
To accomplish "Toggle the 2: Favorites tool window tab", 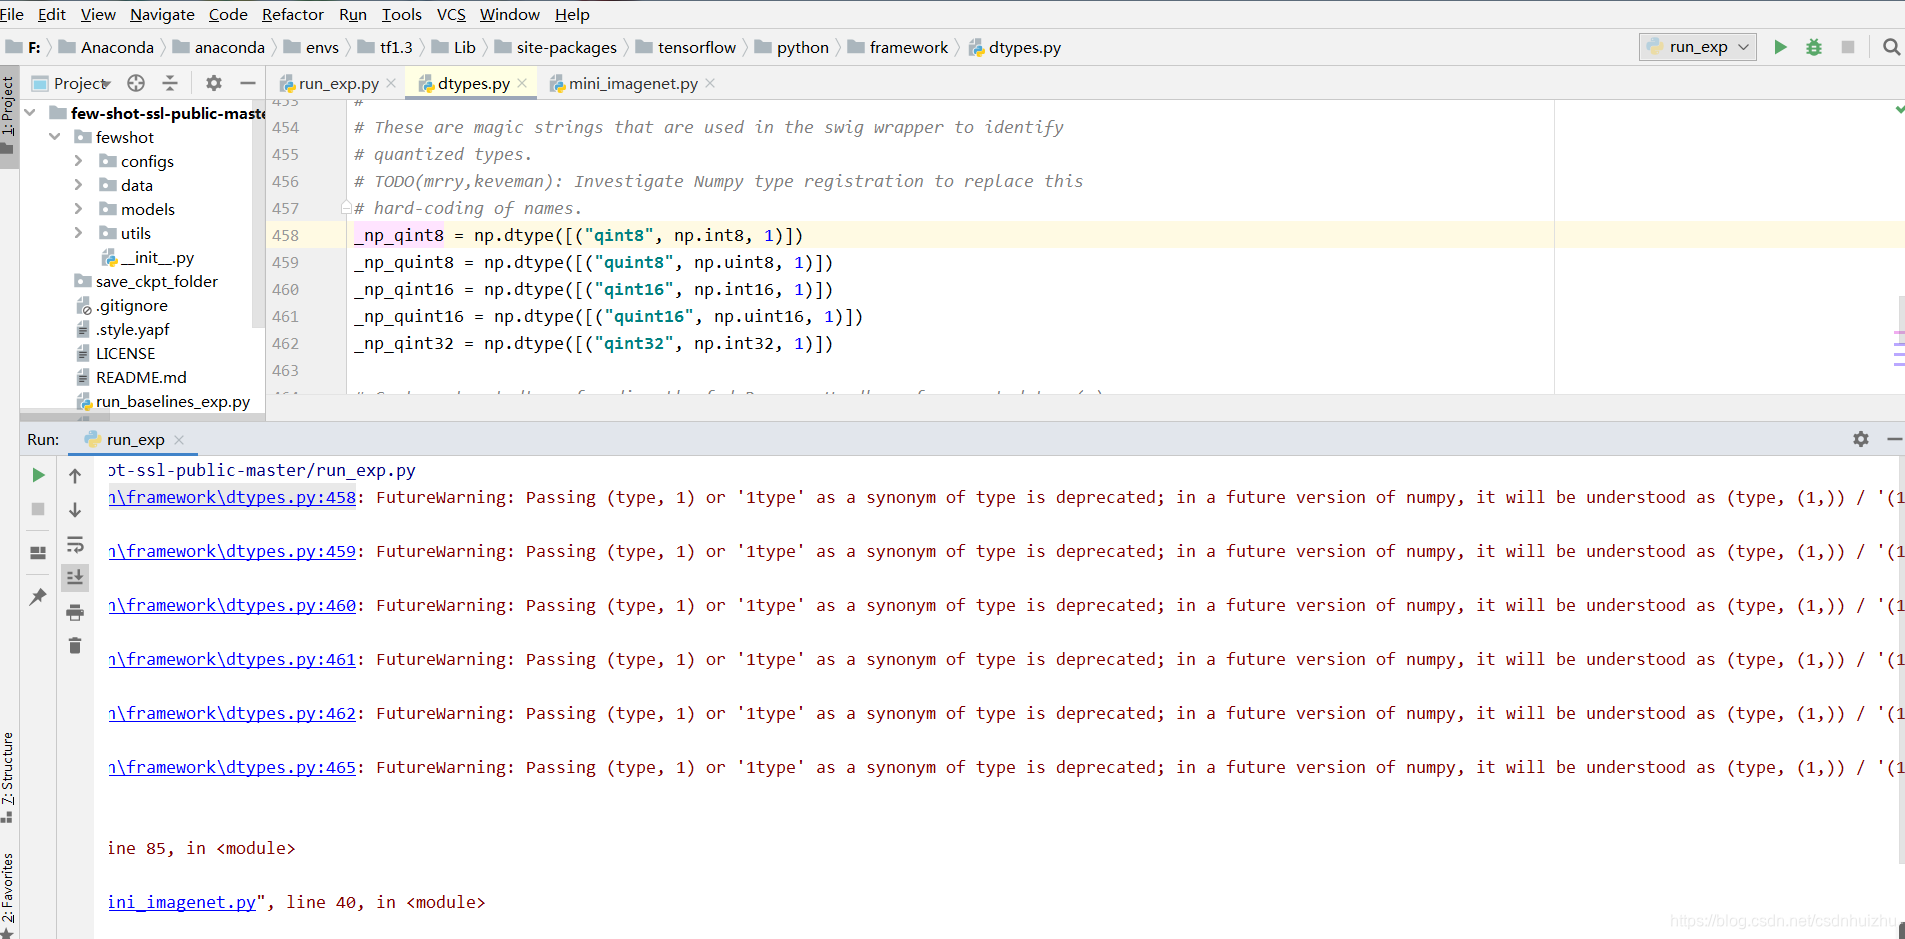I will [x=8, y=893].
